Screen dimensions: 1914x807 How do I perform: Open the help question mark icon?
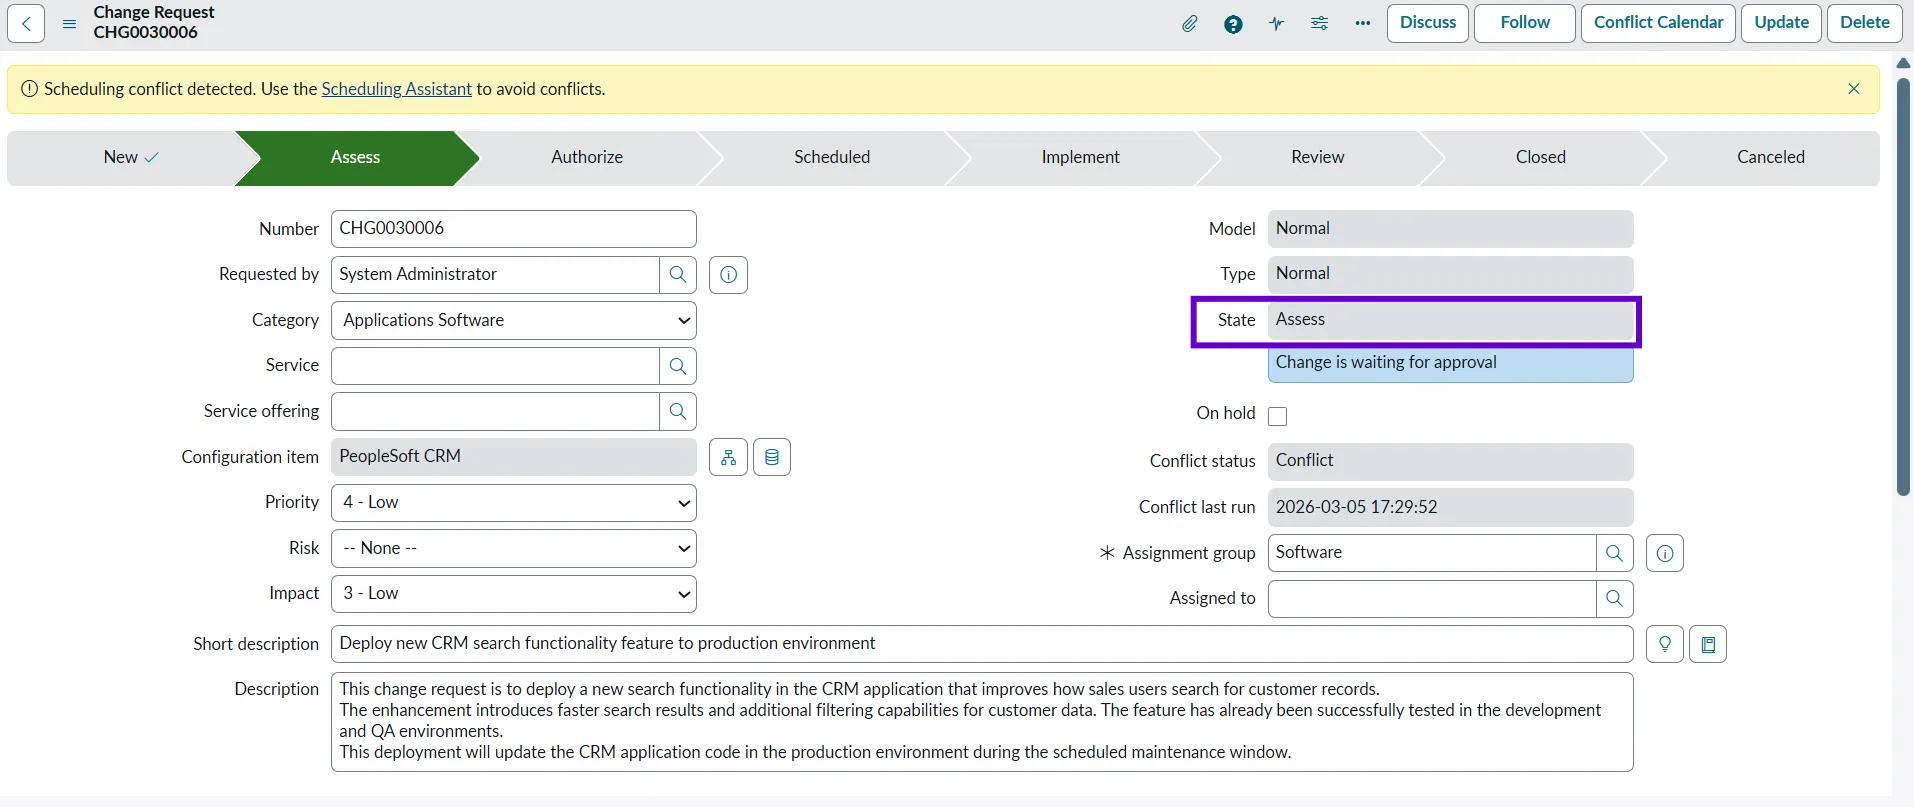(1233, 24)
